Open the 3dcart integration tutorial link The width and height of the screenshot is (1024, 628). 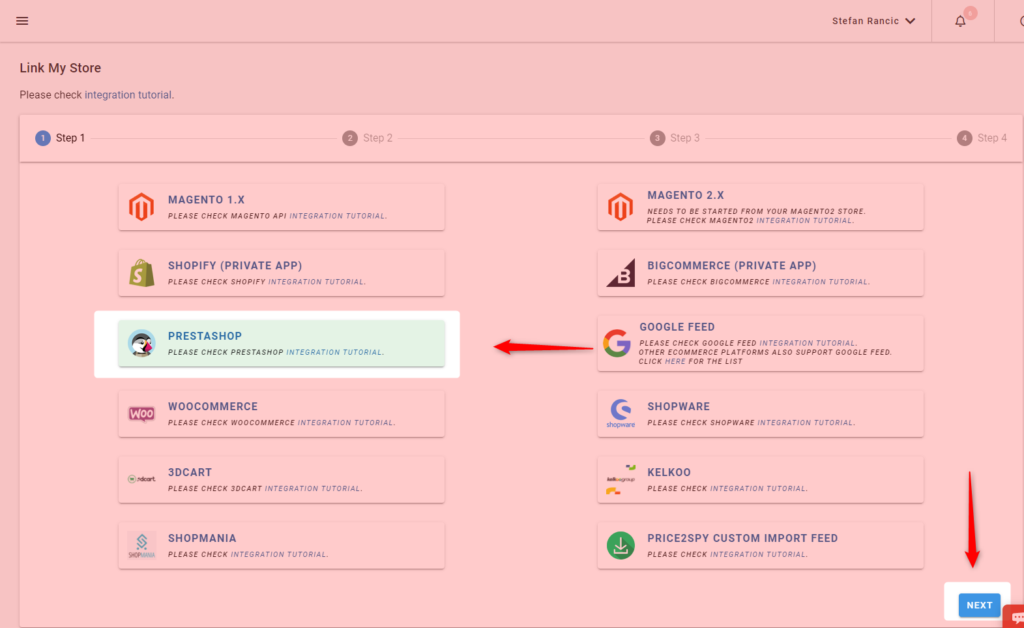tap(313, 489)
